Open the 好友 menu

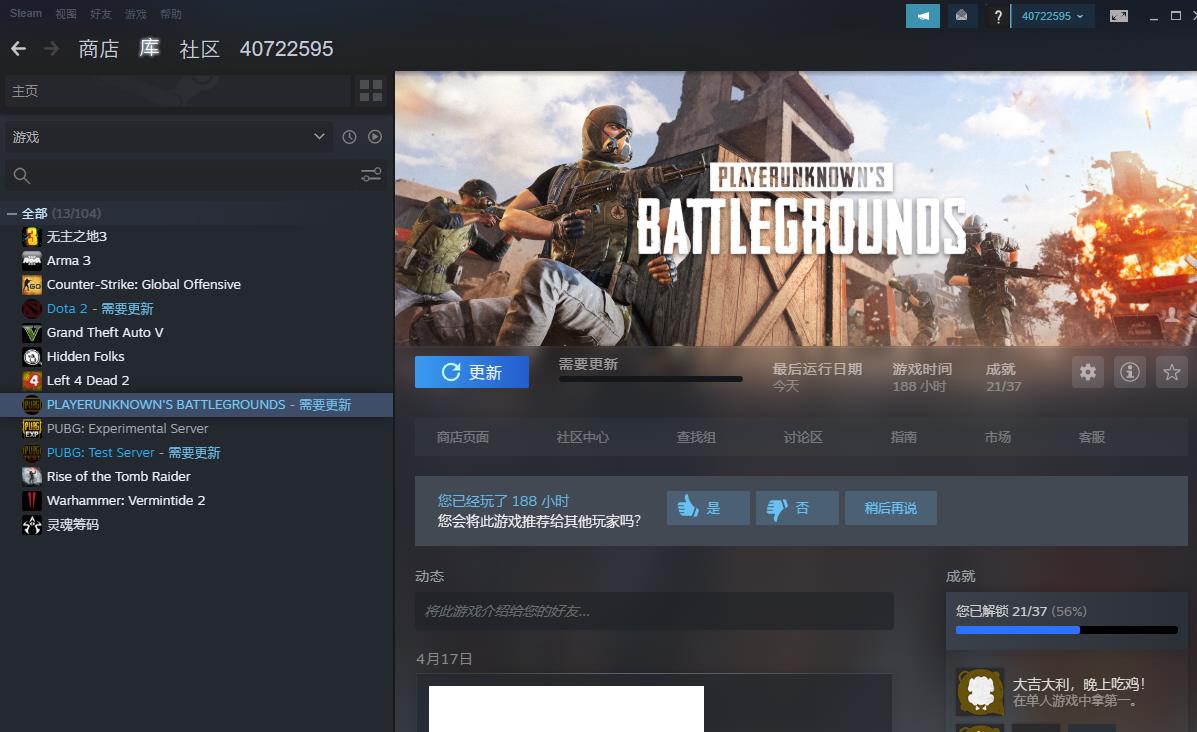[x=101, y=14]
